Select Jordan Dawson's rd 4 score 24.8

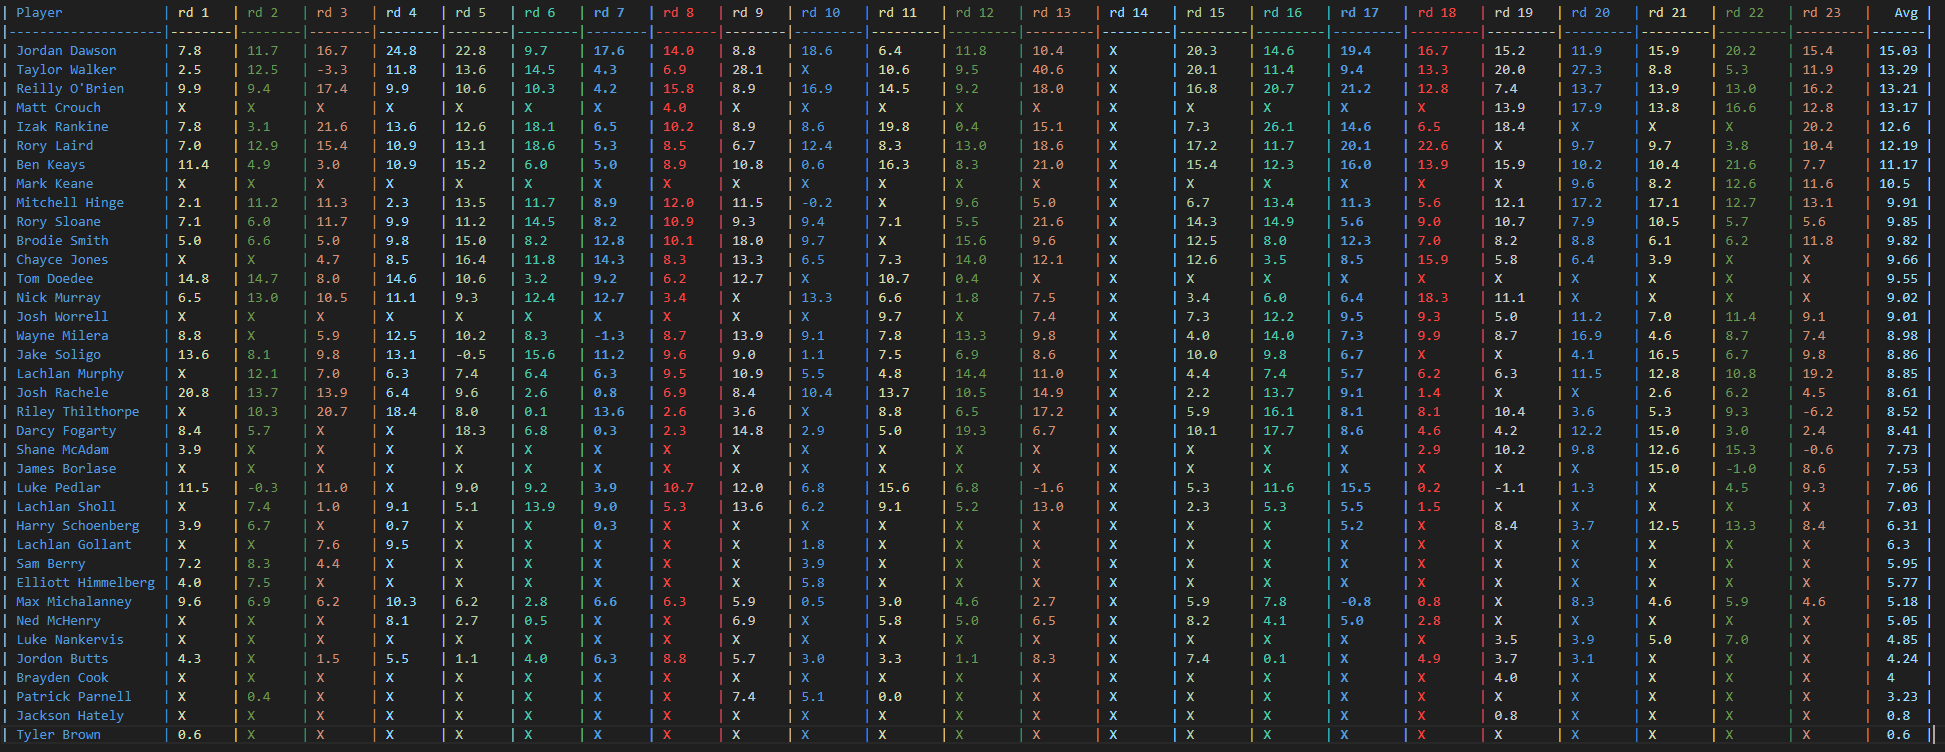(401, 51)
